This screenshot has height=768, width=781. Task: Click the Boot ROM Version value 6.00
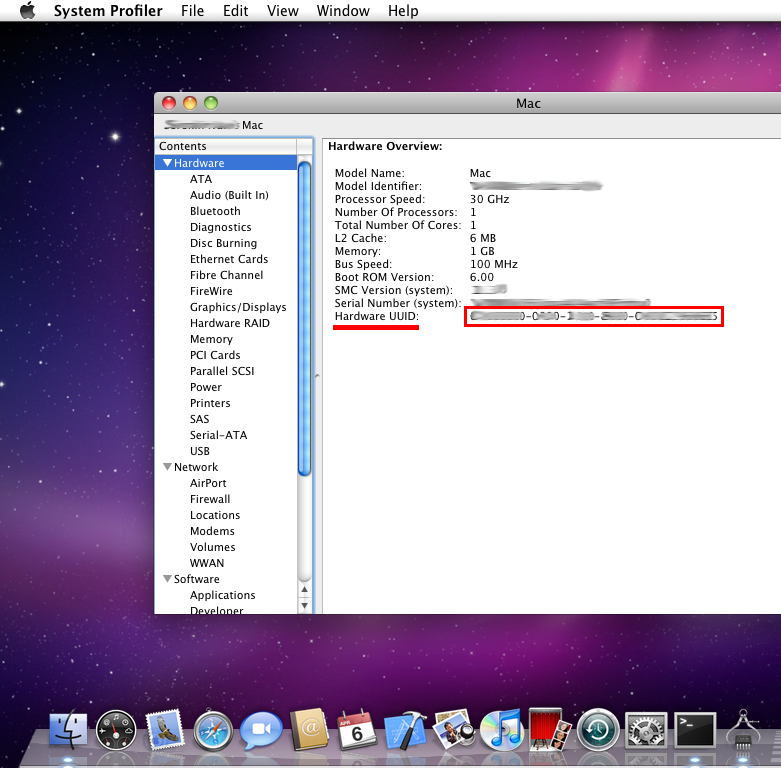(482, 277)
